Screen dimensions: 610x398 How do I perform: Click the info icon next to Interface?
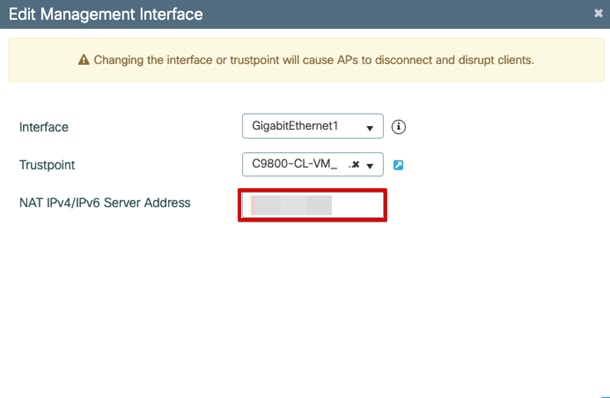click(x=398, y=127)
